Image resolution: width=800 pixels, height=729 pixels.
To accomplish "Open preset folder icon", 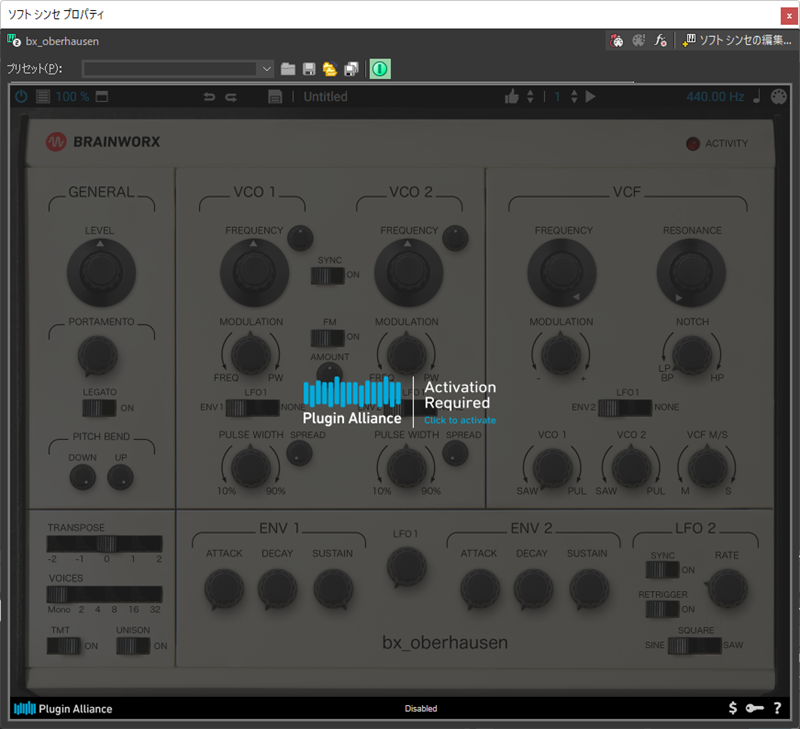I will click(x=288, y=69).
